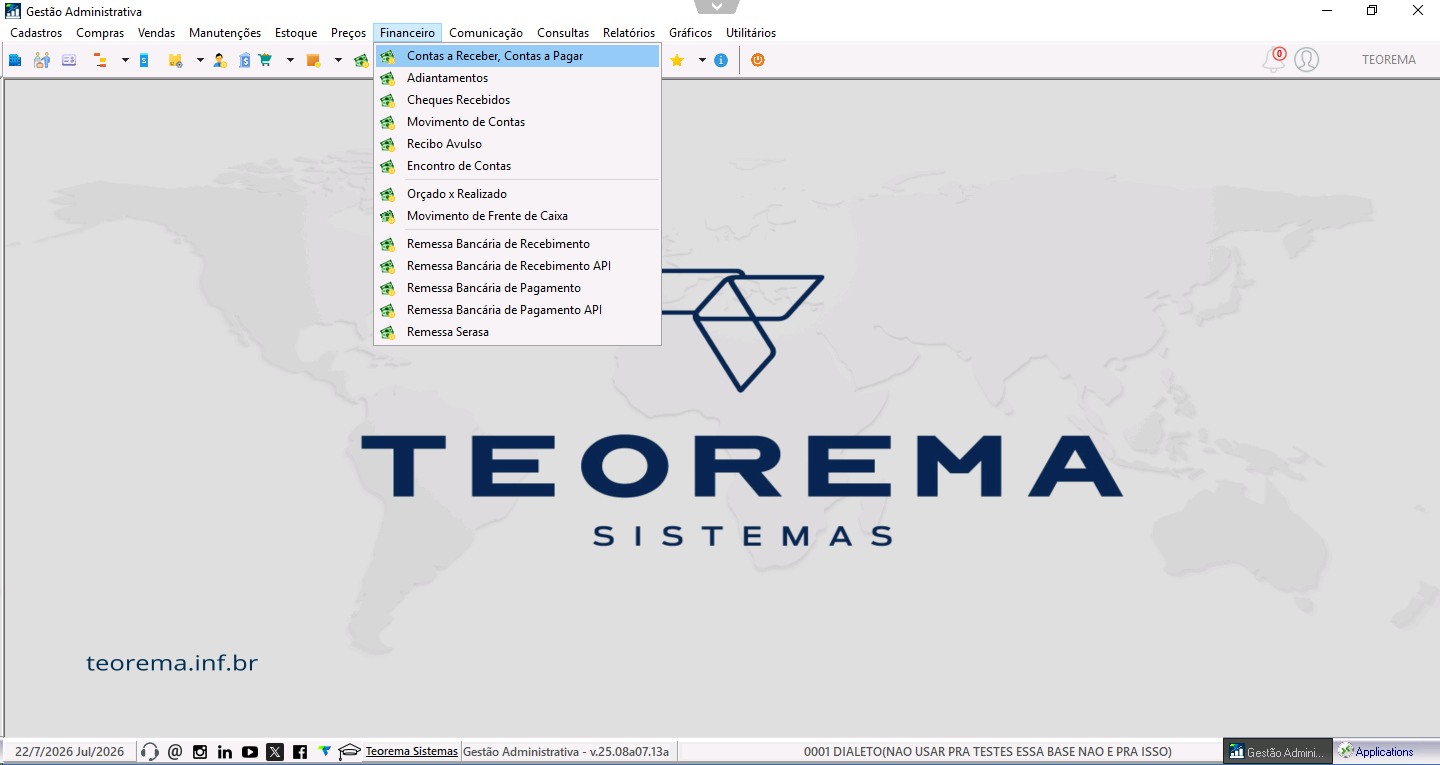Select Movimento de Contas entry
This screenshot has width=1440, height=765.
[x=517, y=122]
